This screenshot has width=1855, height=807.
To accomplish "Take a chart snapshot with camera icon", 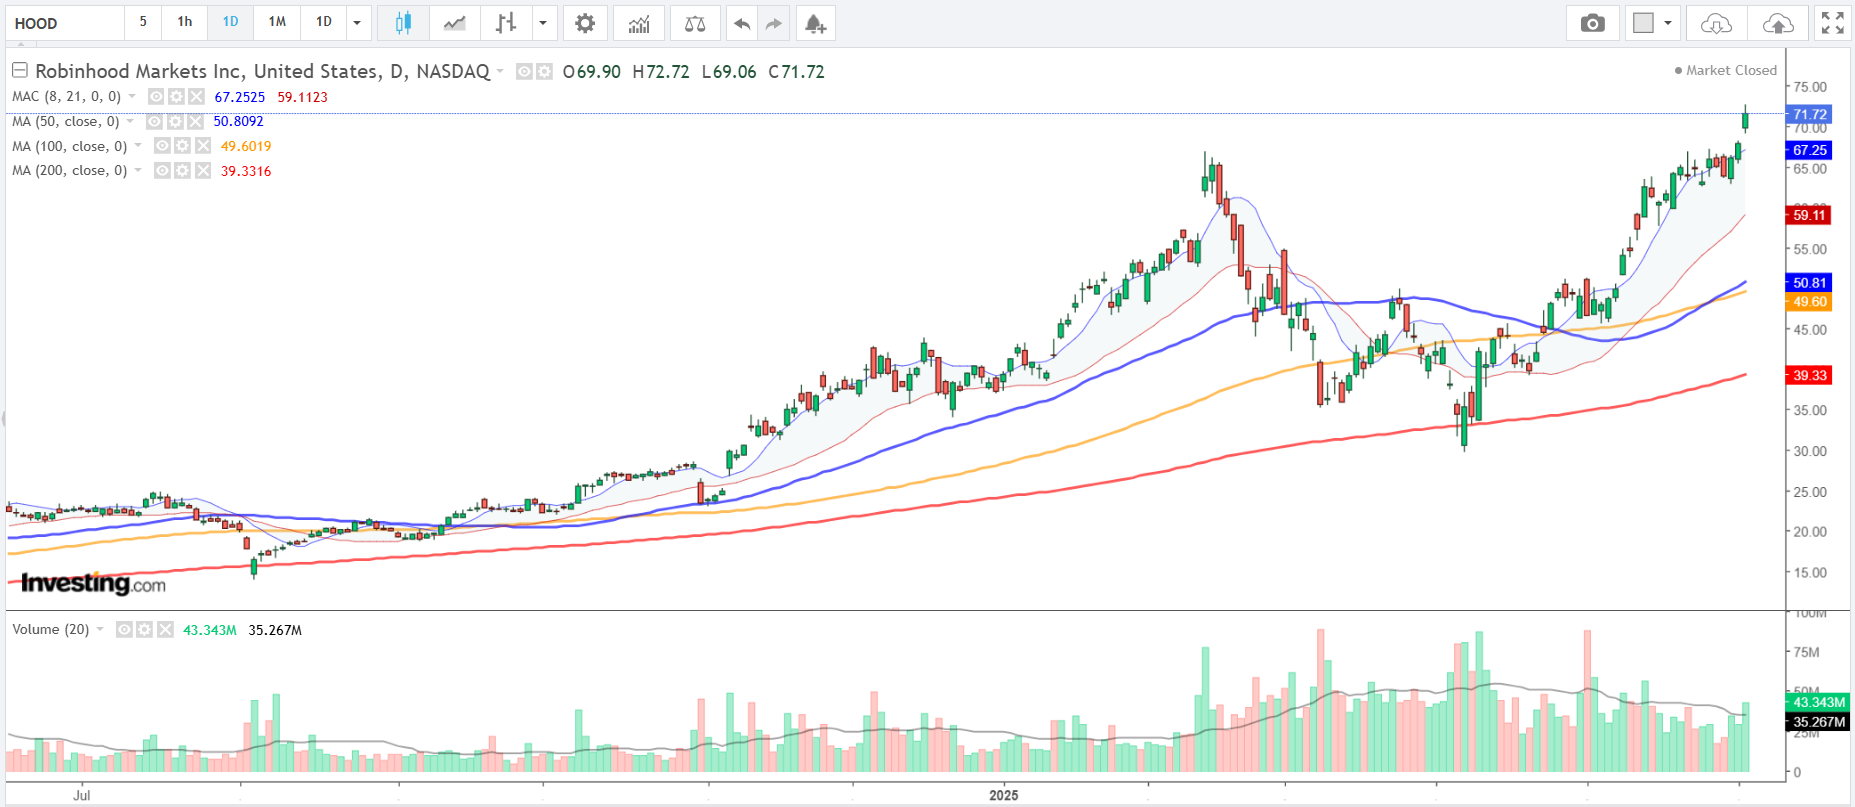I will pos(1592,23).
